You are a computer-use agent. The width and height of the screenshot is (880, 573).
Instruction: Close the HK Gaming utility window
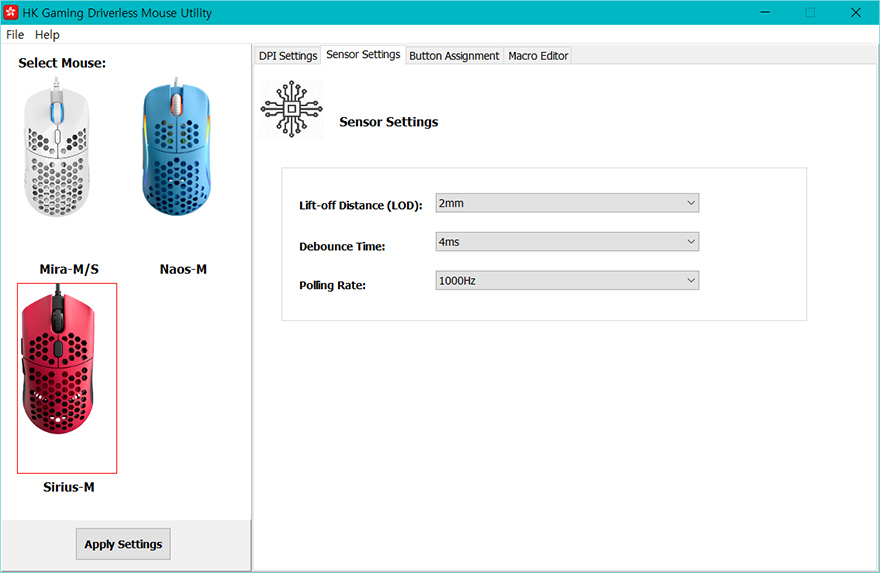[x=855, y=12]
